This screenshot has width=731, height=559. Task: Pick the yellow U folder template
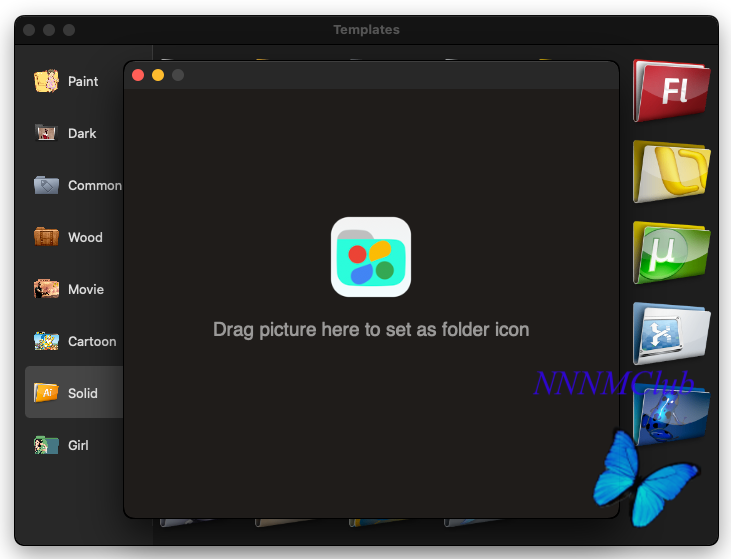[x=671, y=172]
